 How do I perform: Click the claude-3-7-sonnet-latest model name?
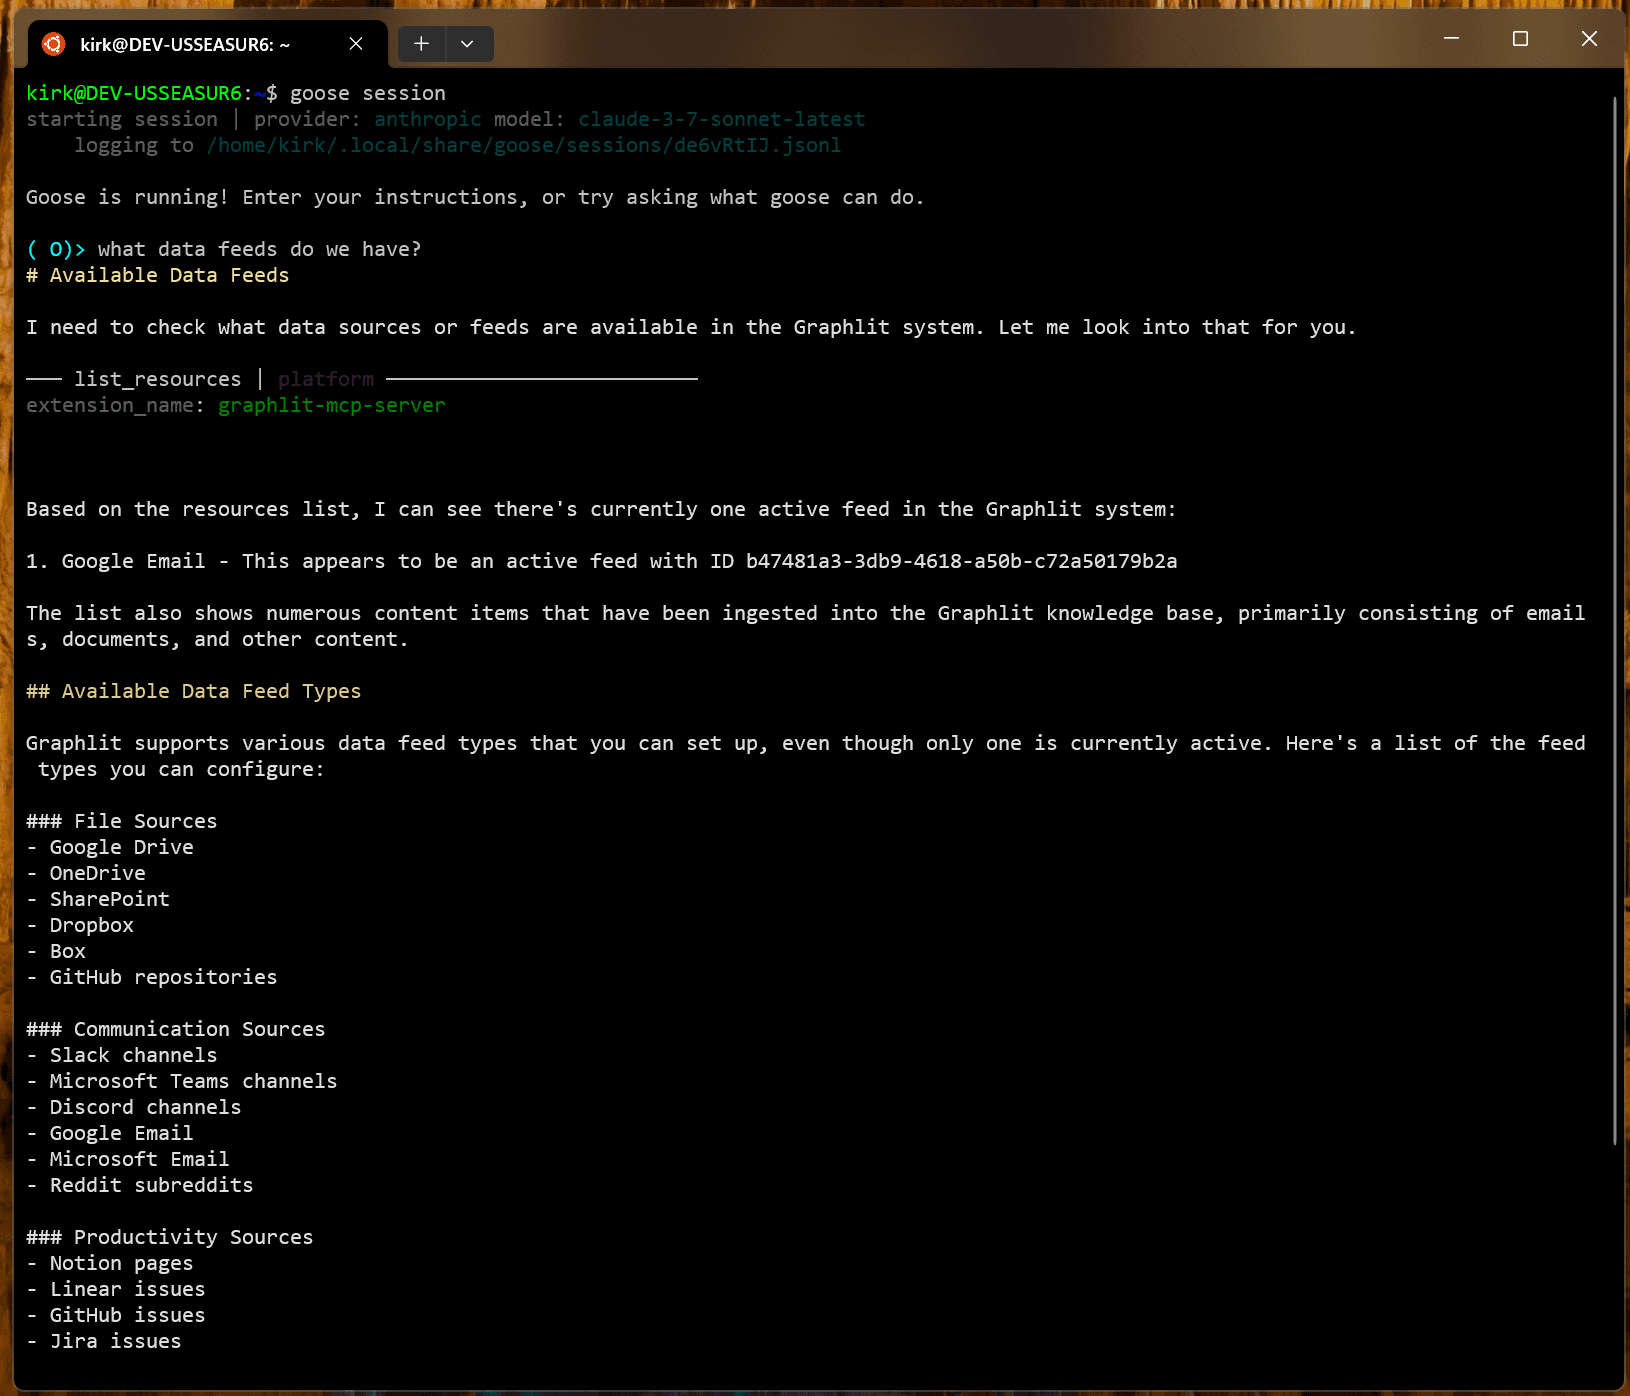[x=721, y=119]
